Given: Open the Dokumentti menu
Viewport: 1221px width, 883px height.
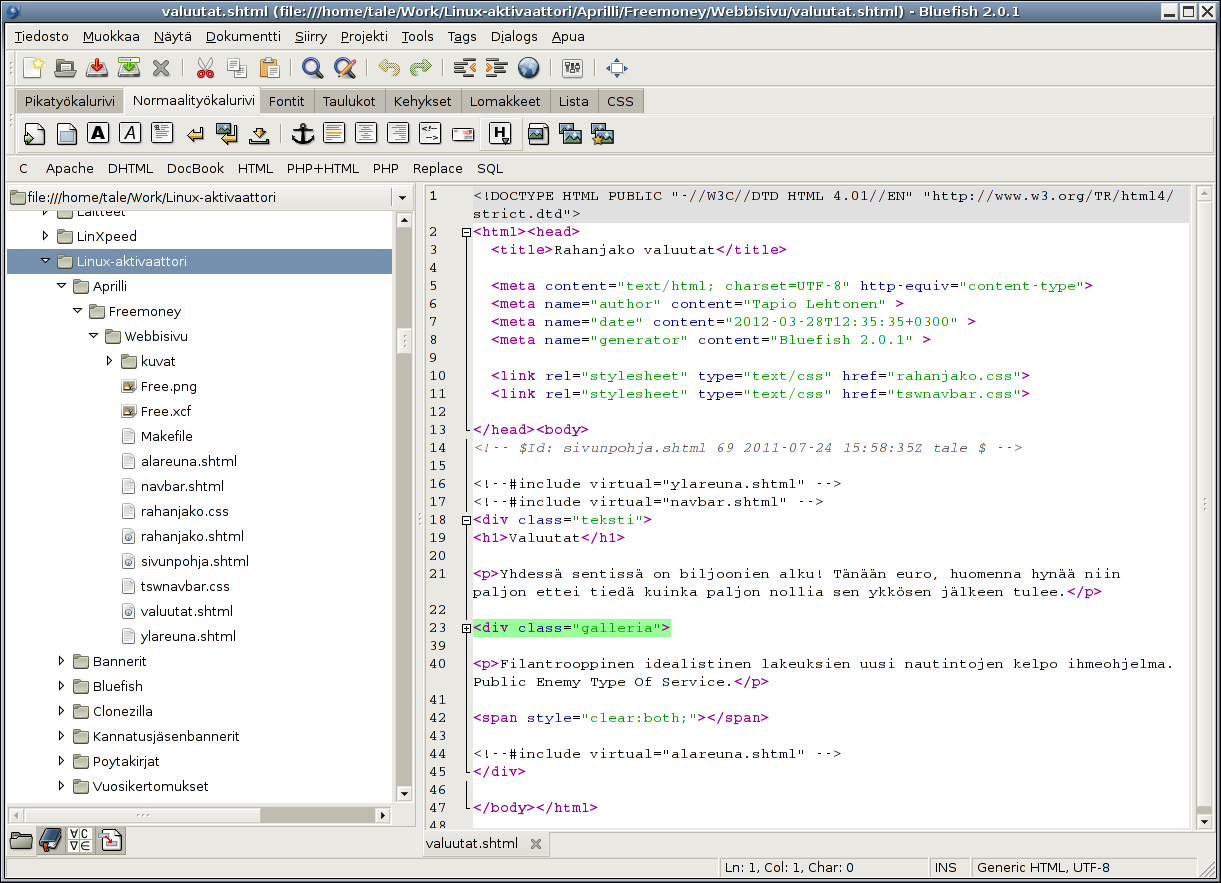Looking at the screenshot, I should point(243,36).
